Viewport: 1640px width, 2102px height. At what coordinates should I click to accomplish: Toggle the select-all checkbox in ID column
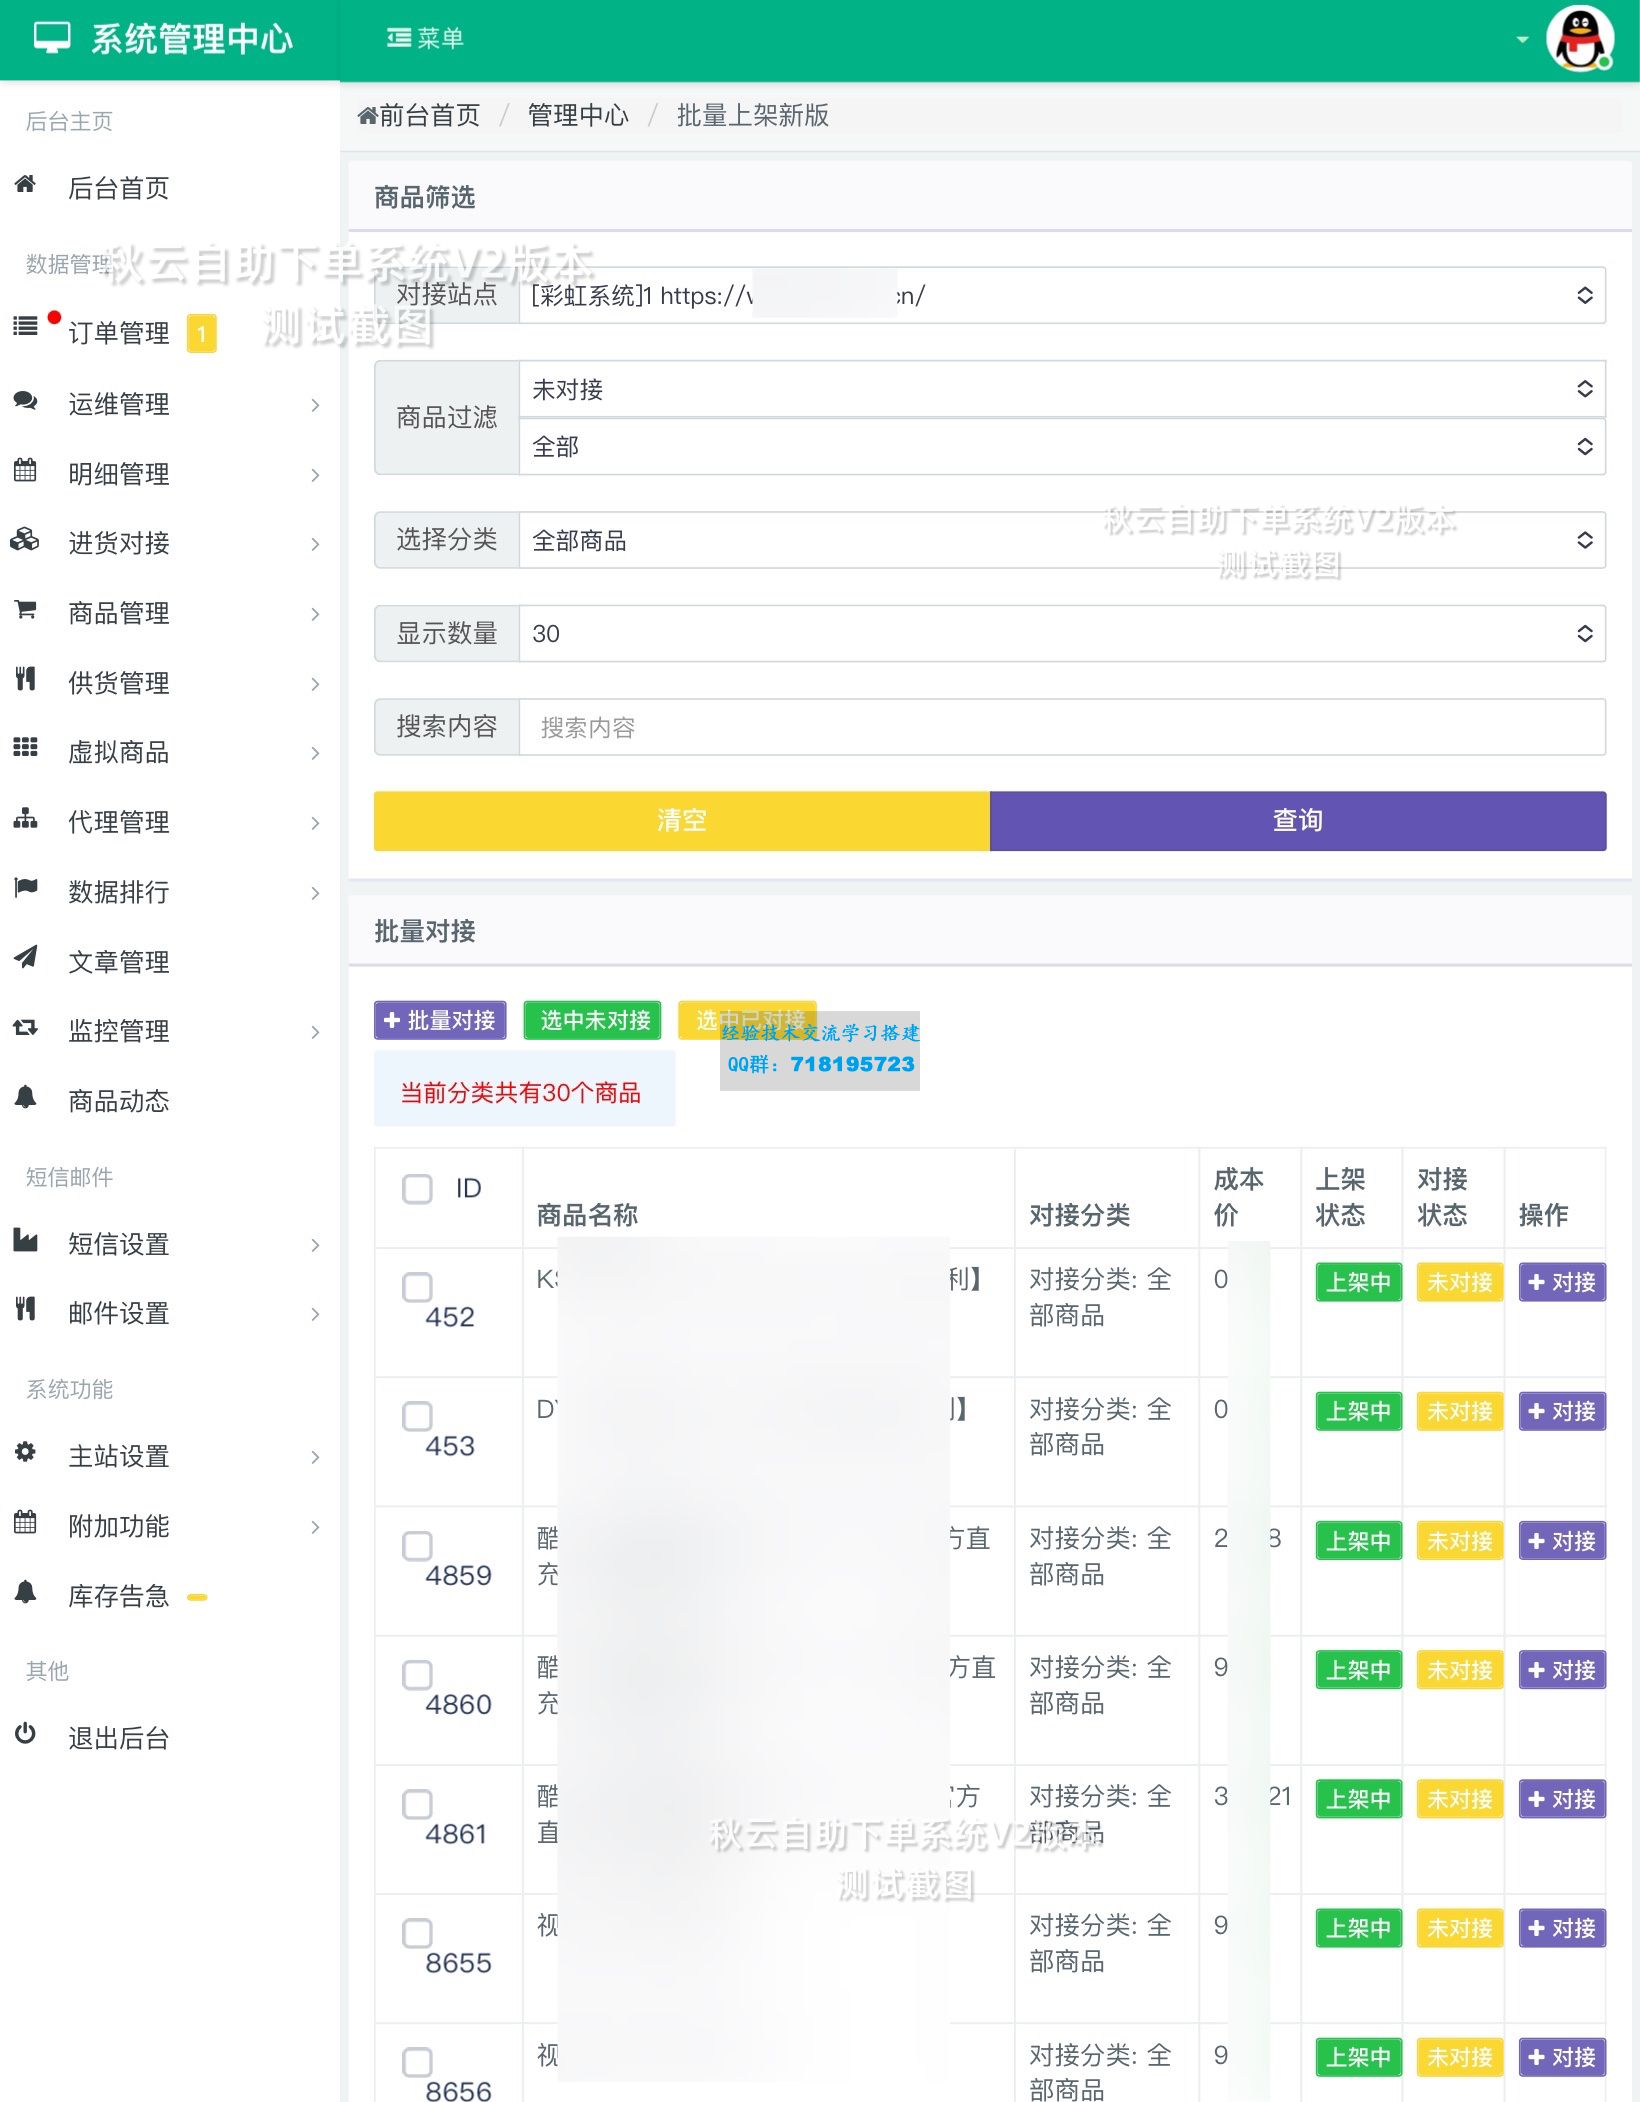(417, 1189)
